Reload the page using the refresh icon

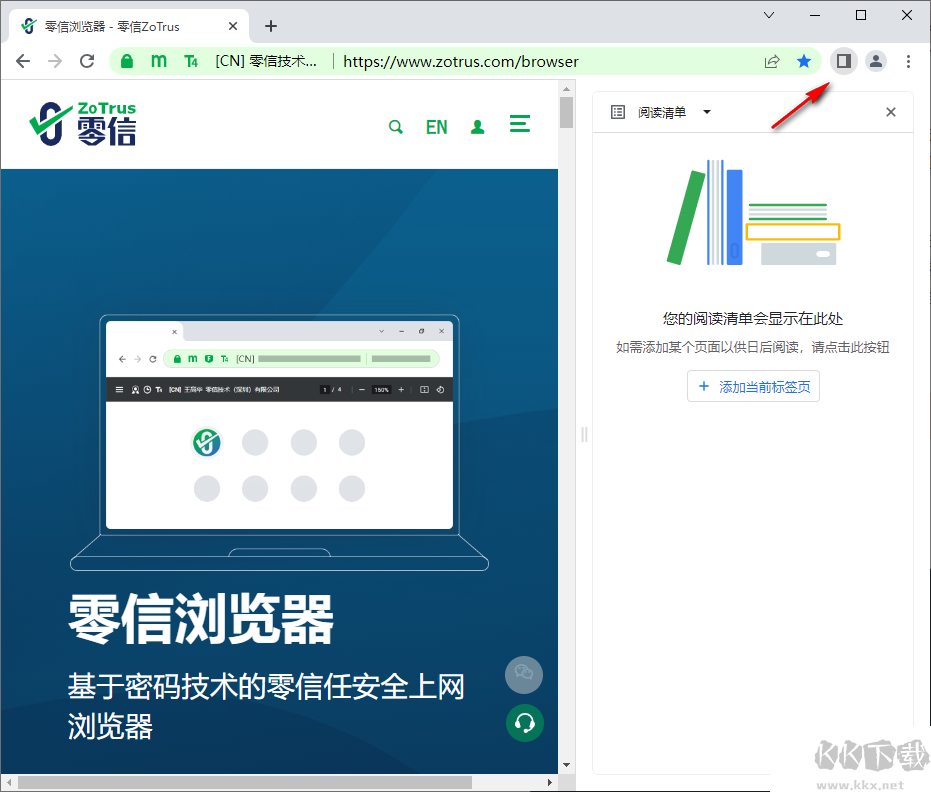(x=87, y=61)
